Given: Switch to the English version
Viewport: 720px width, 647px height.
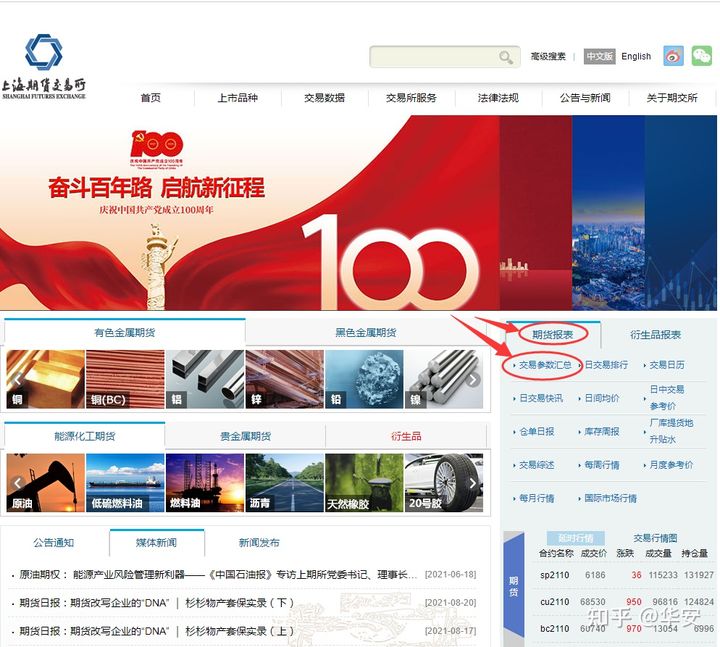Looking at the screenshot, I should 636,56.
